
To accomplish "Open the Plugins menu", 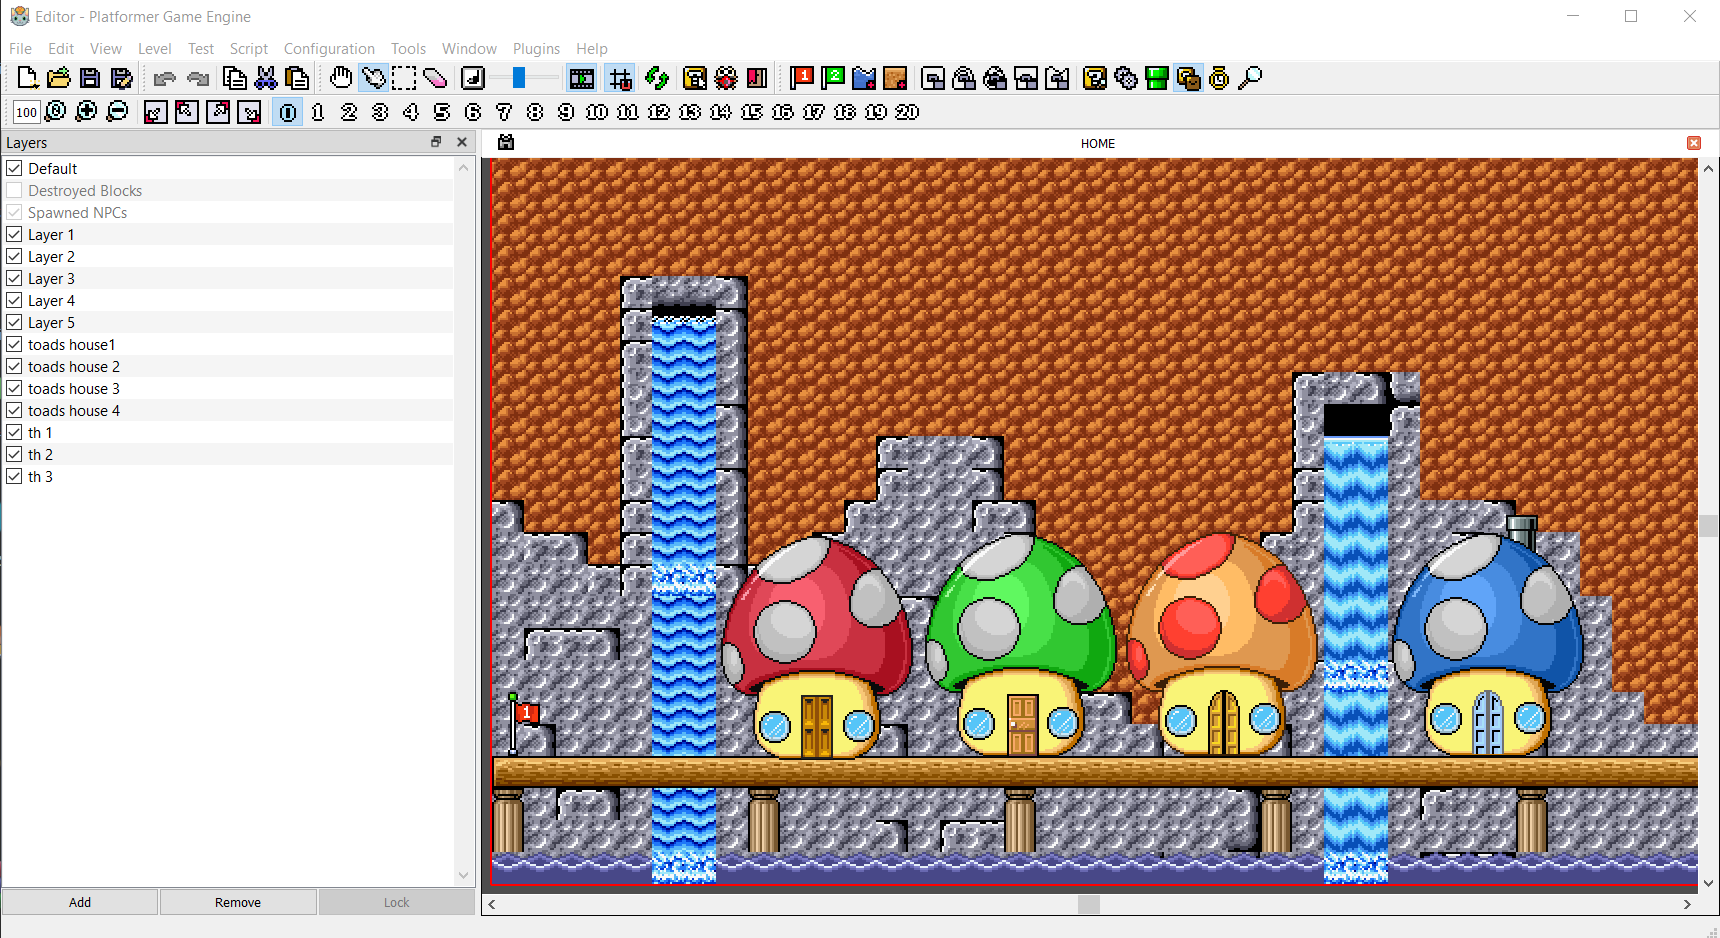I will point(536,48).
